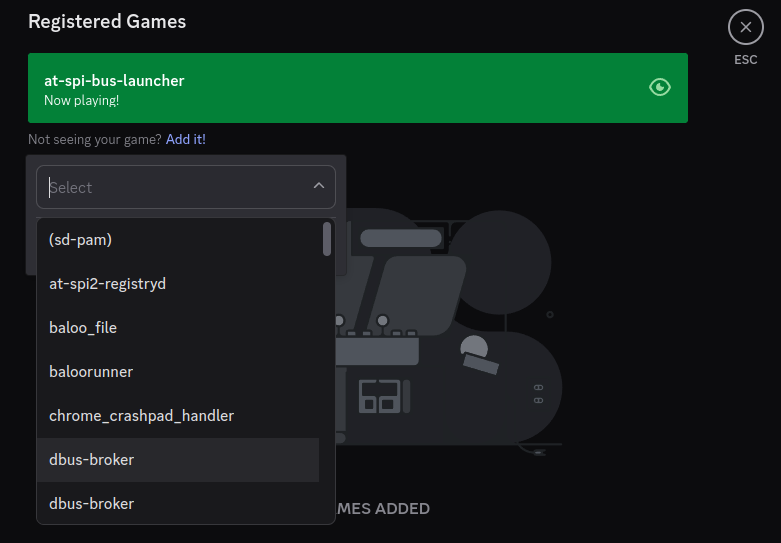
Task: Choose (sd-pam) from the list
Action: click(x=178, y=240)
